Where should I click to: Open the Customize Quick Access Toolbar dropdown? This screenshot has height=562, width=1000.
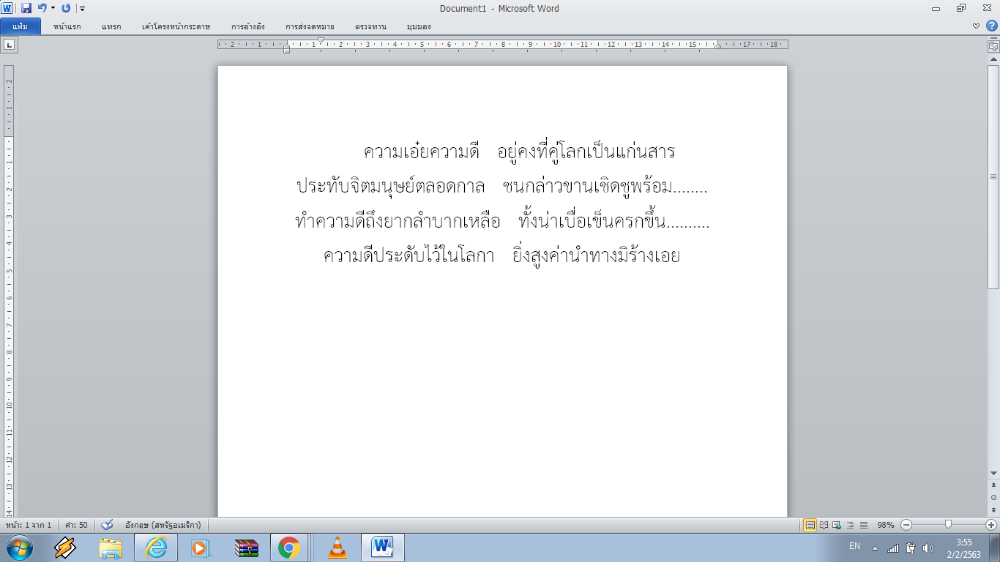tap(82, 8)
